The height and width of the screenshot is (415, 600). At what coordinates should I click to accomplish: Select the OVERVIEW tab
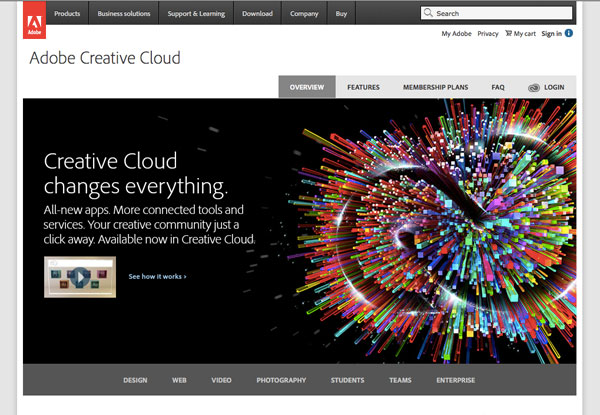307,87
